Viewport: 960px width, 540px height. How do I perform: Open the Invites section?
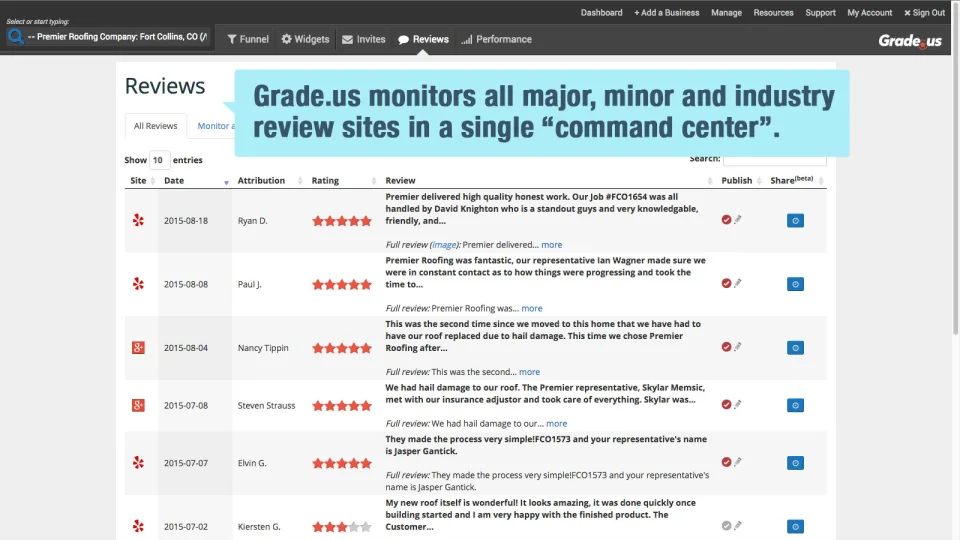364,39
